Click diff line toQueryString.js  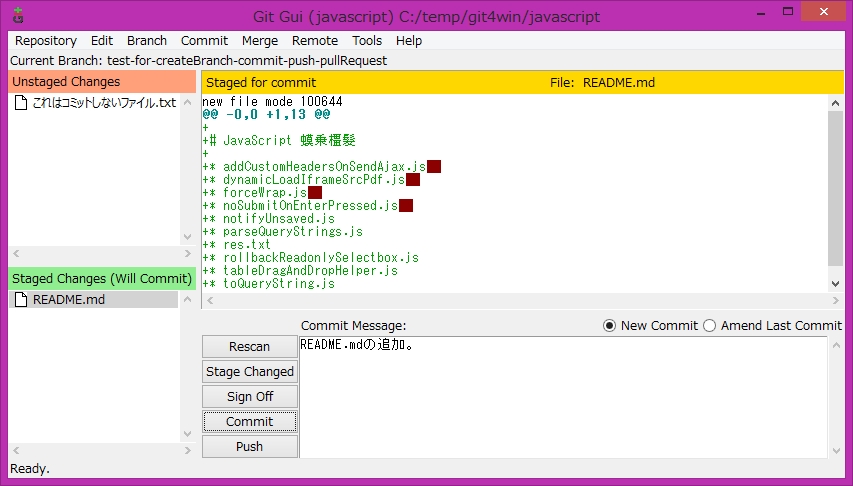click(268, 284)
